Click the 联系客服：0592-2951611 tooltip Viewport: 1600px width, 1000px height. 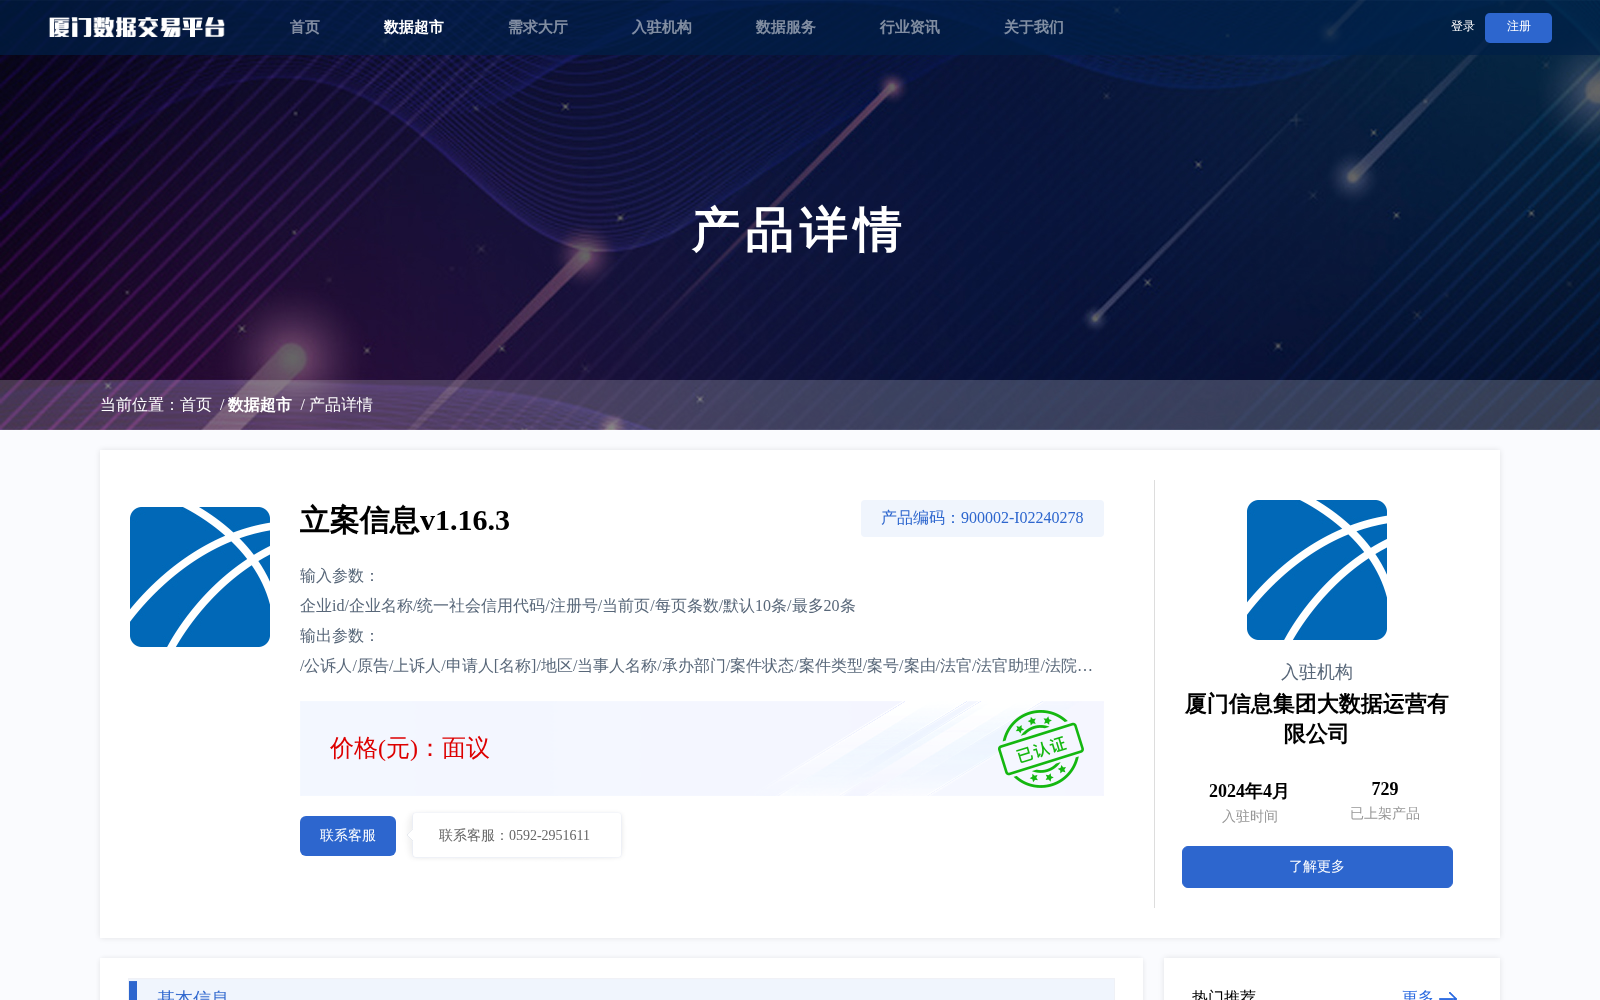516,835
